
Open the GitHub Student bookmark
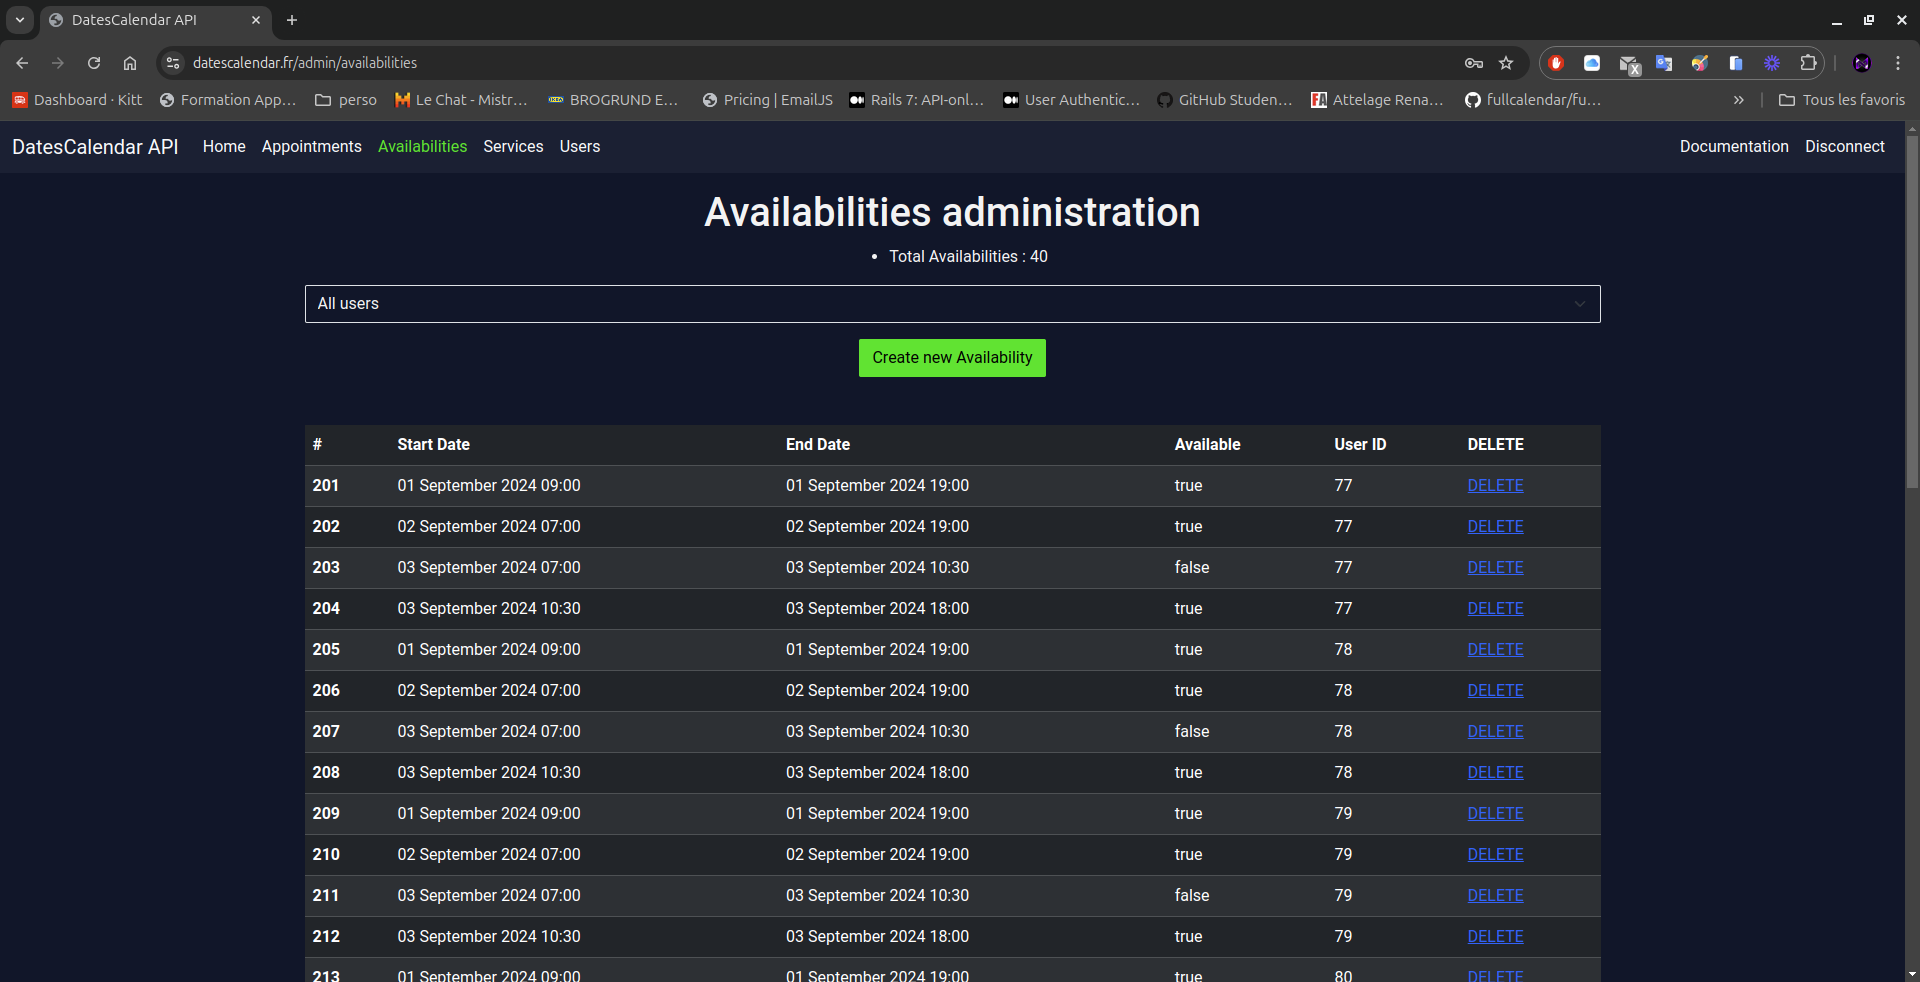point(1225,100)
